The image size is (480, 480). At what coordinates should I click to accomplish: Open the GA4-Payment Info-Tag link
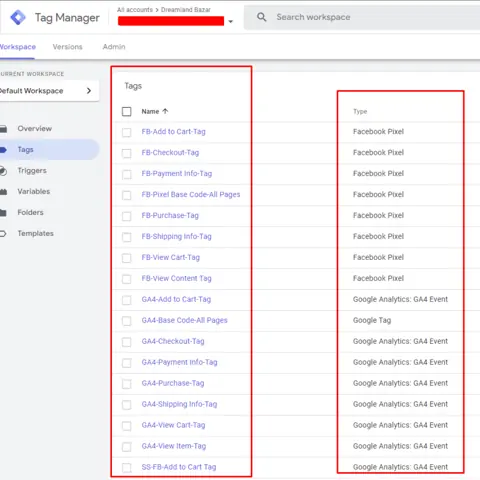coord(180,362)
